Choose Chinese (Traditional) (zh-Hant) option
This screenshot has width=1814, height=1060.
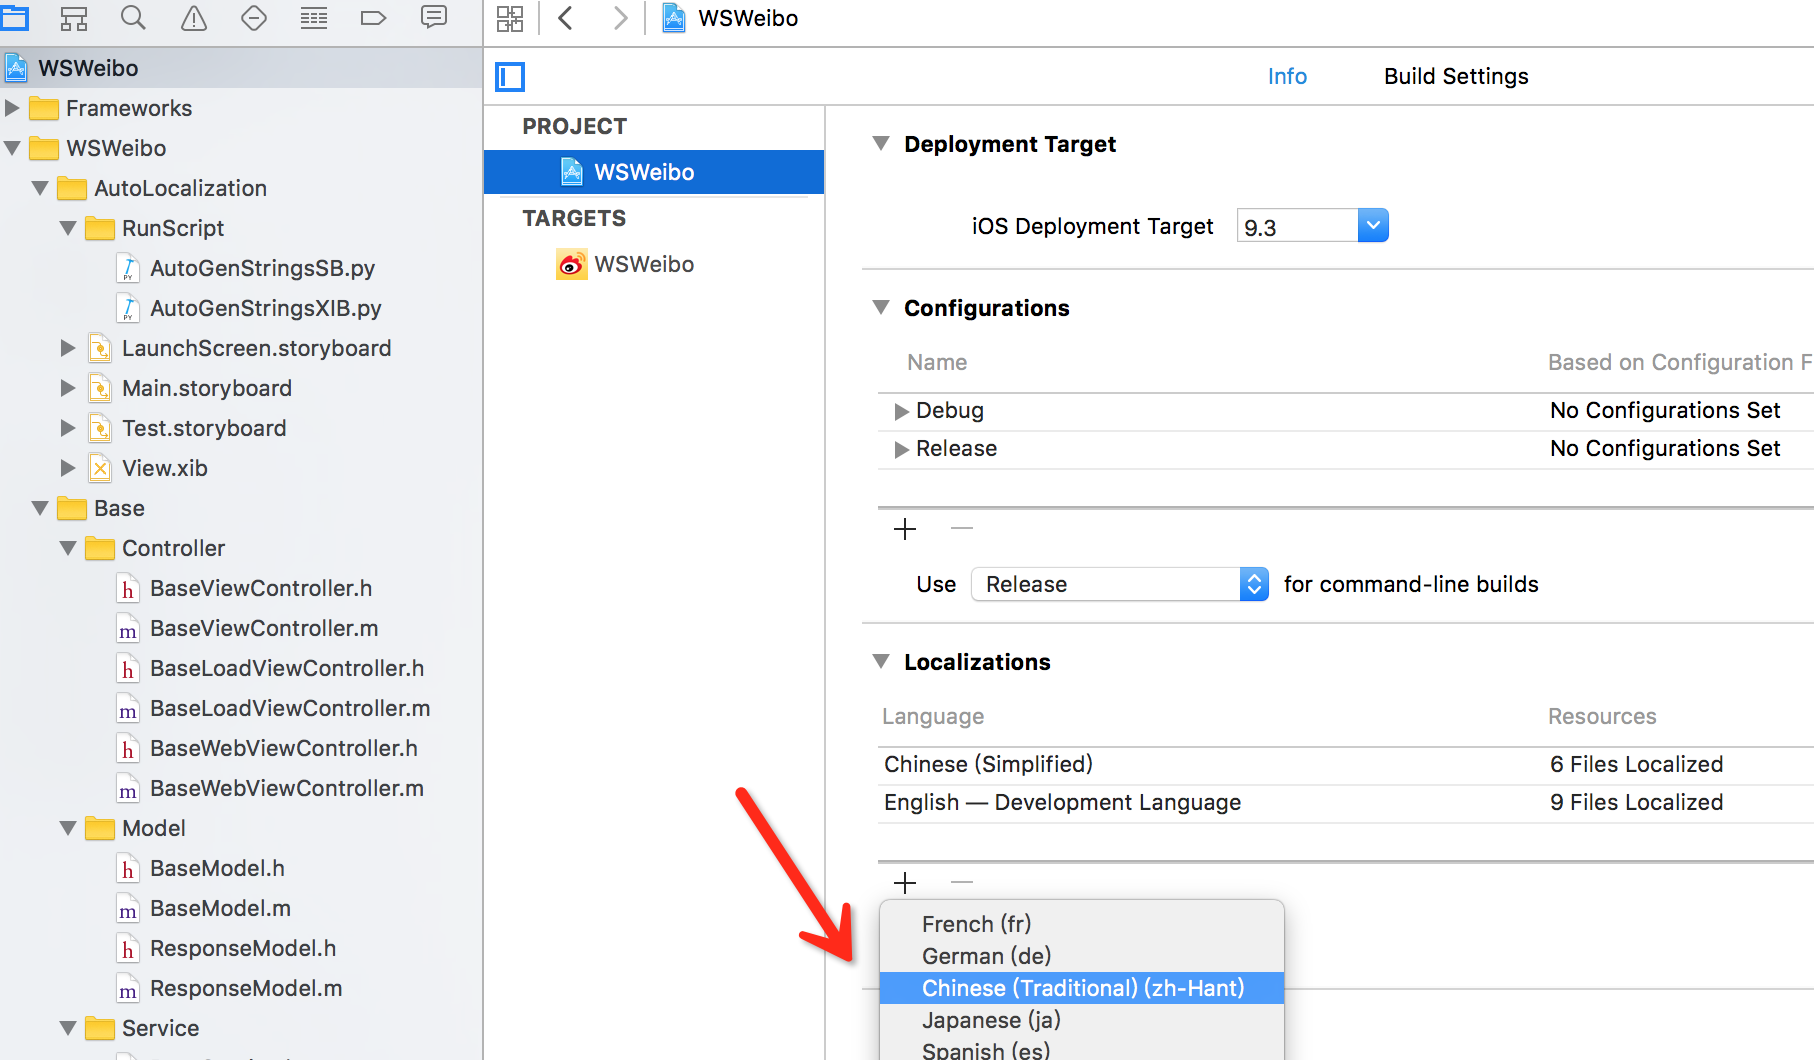click(x=1081, y=988)
